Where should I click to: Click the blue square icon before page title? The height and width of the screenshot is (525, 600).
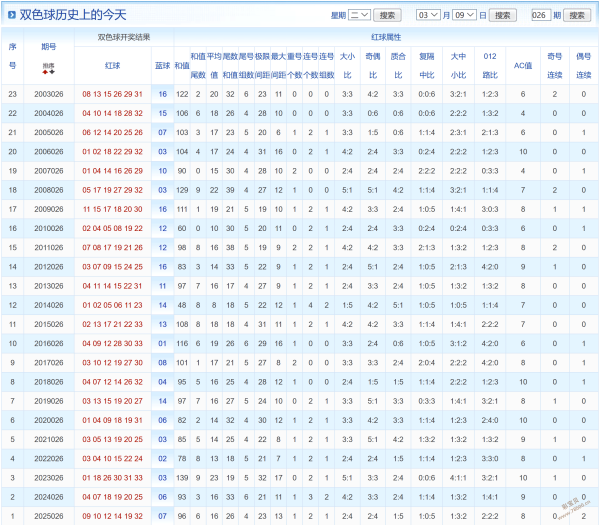(11, 14)
